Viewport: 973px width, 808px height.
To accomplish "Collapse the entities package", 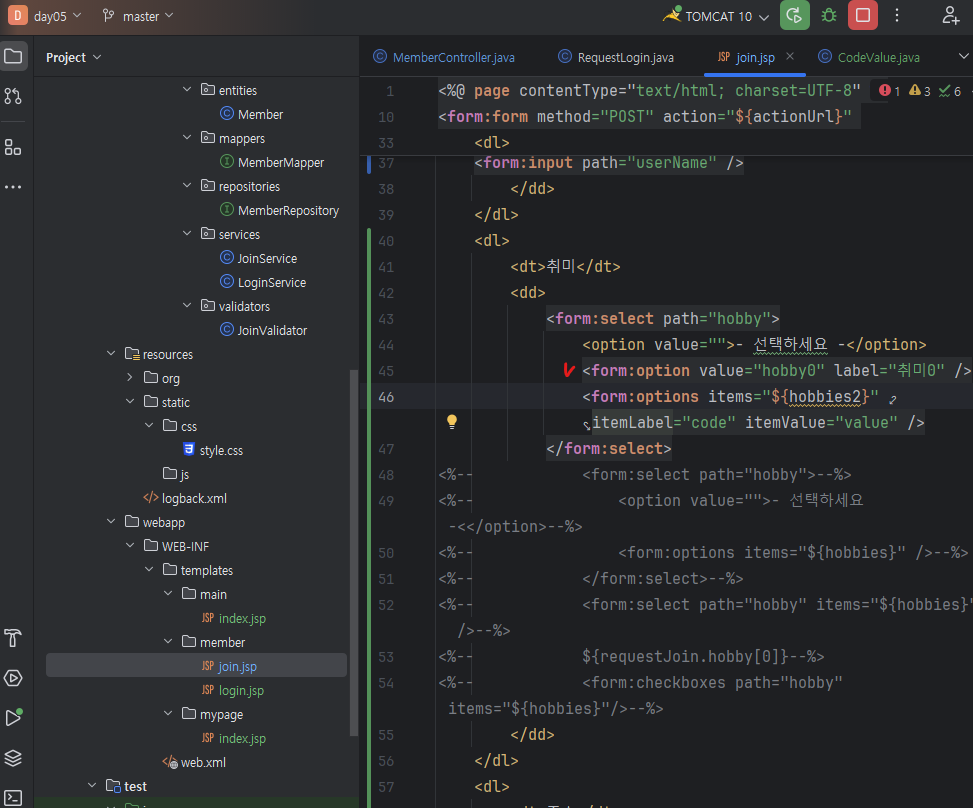I will 187,89.
